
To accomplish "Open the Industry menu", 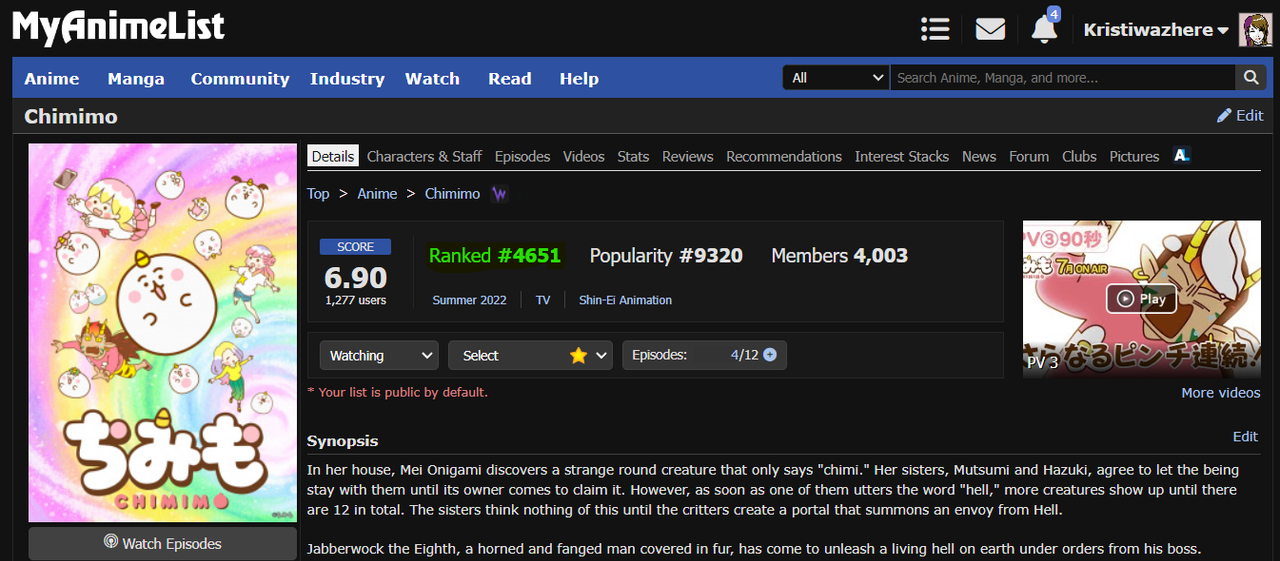I will [x=347, y=78].
